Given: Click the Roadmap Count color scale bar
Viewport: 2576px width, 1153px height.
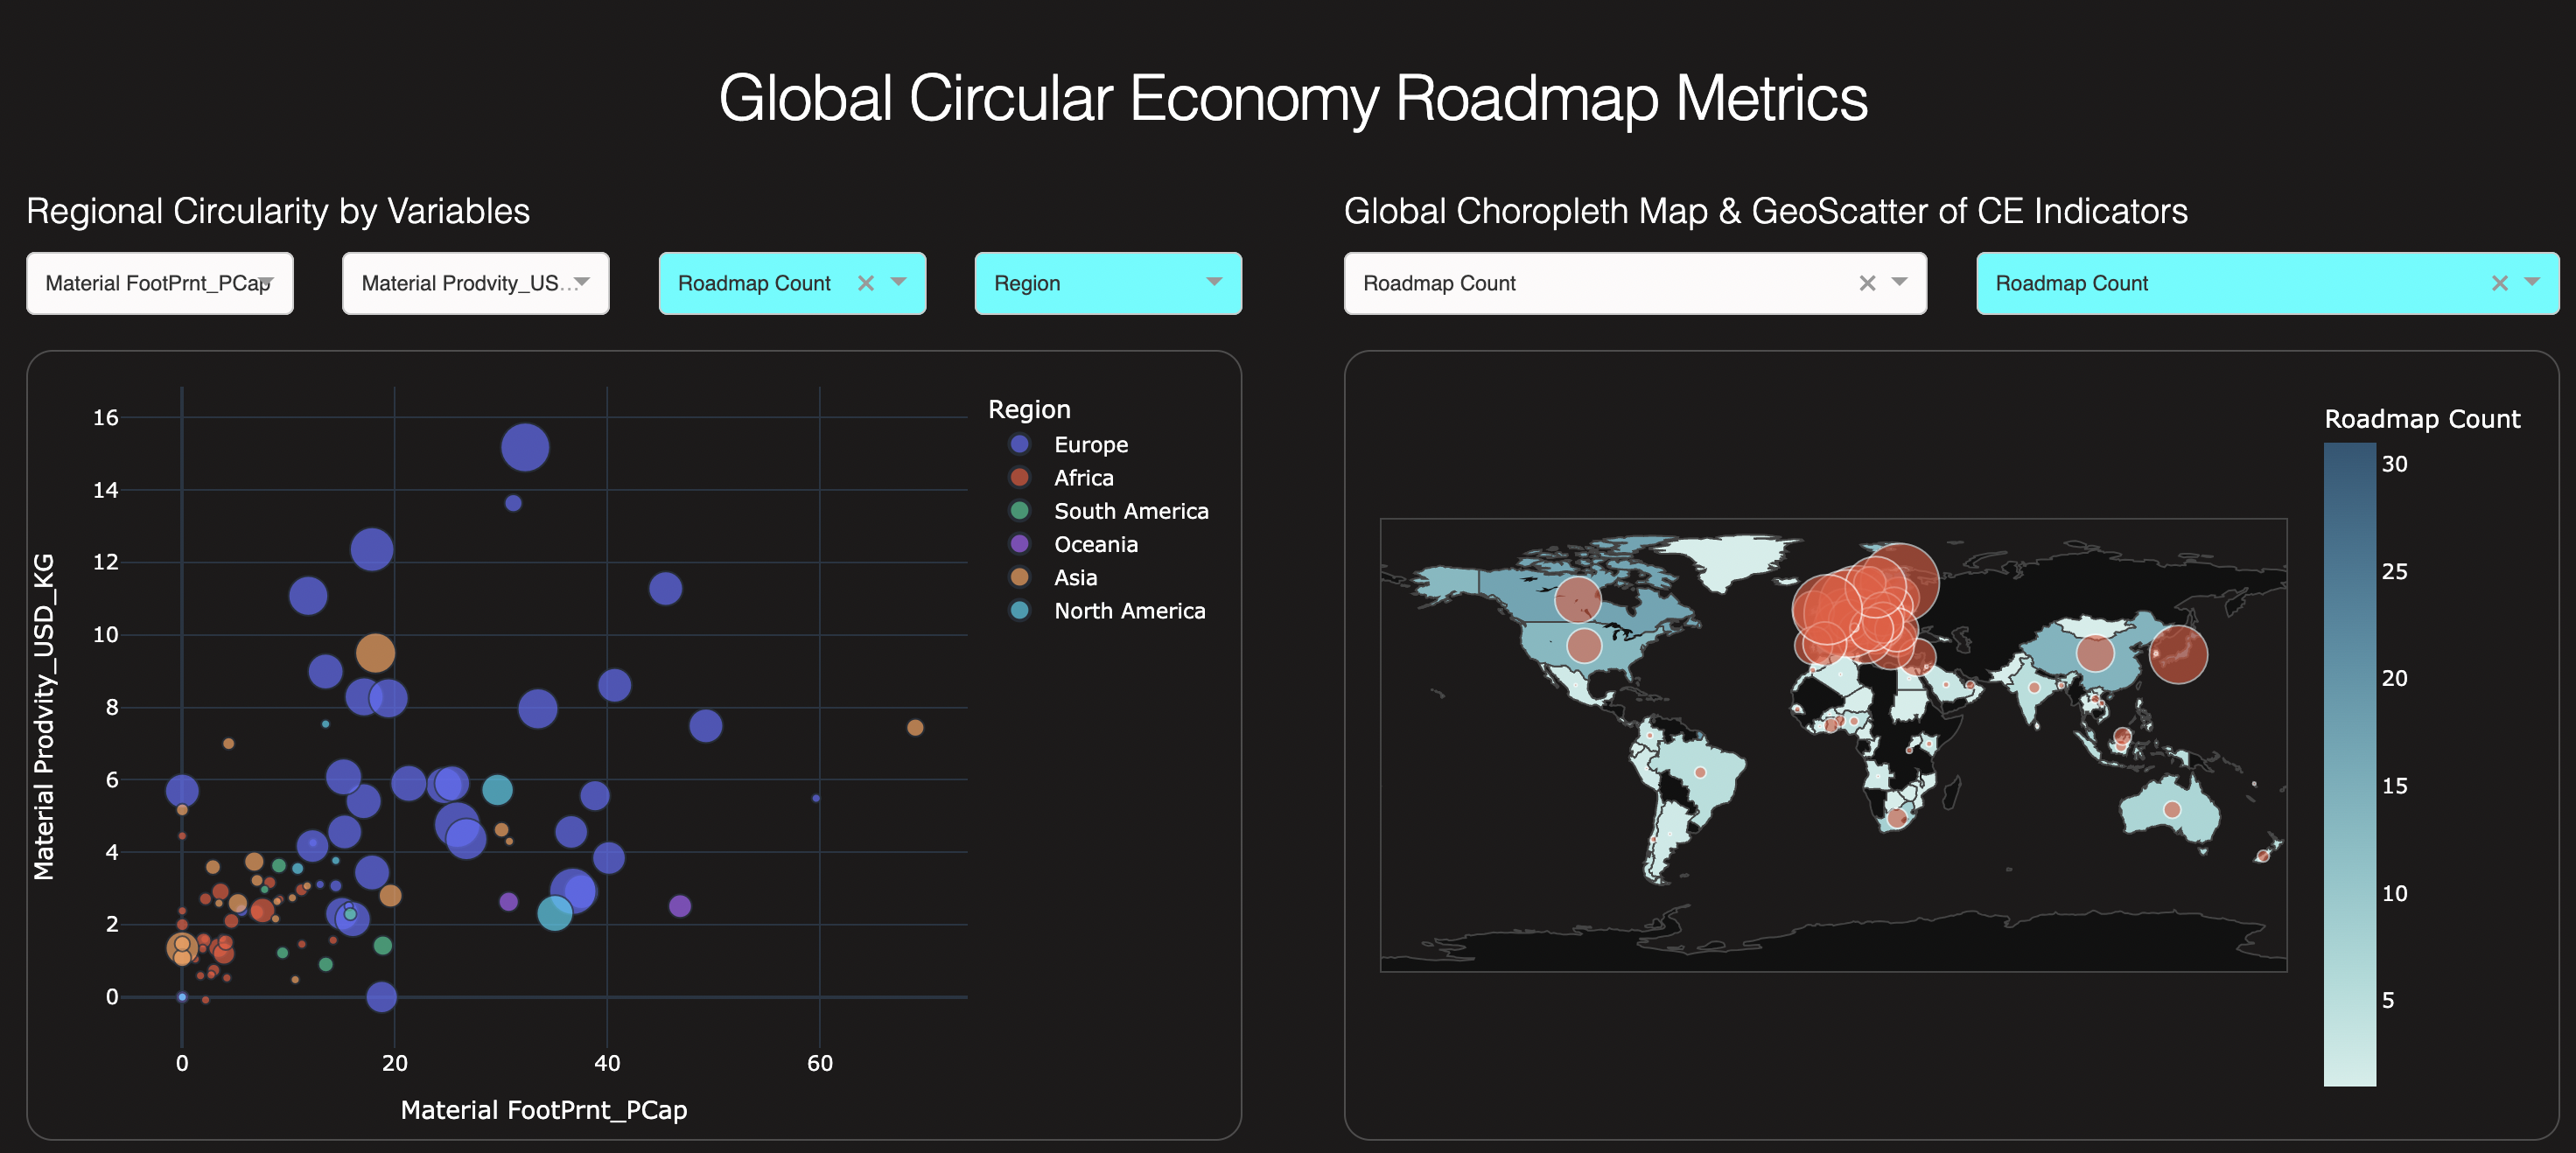Looking at the screenshot, I should [x=2349, y=765].
